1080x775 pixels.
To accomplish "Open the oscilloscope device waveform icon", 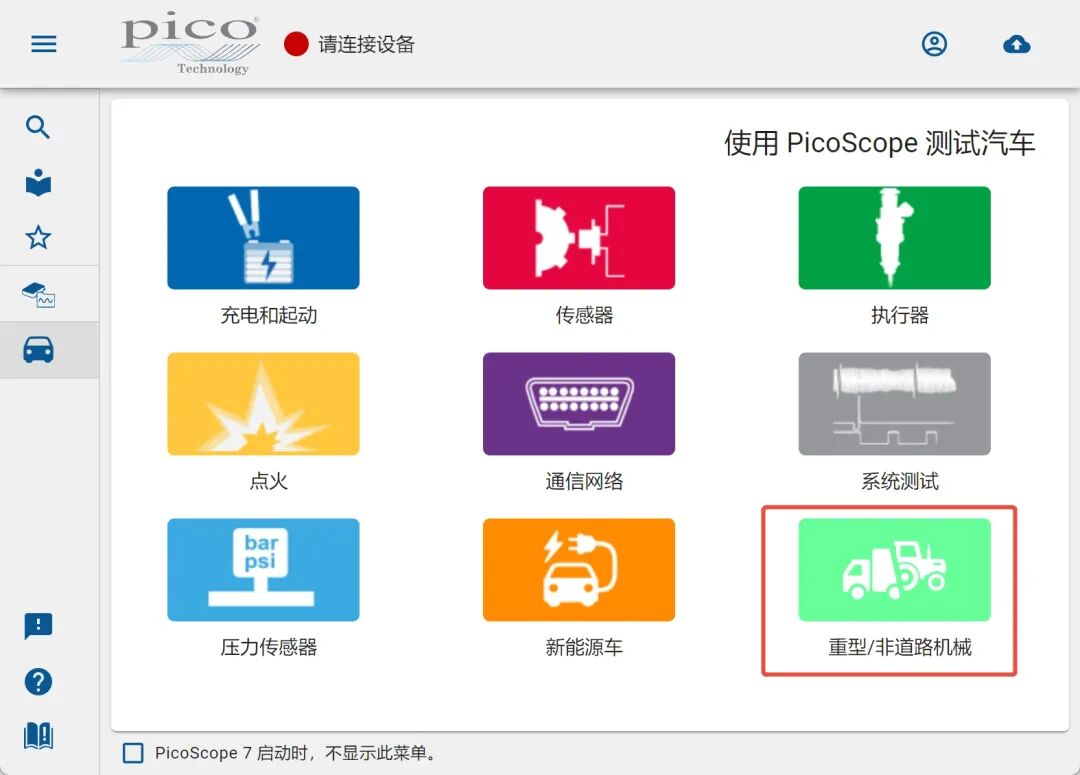I will (38, 294).
